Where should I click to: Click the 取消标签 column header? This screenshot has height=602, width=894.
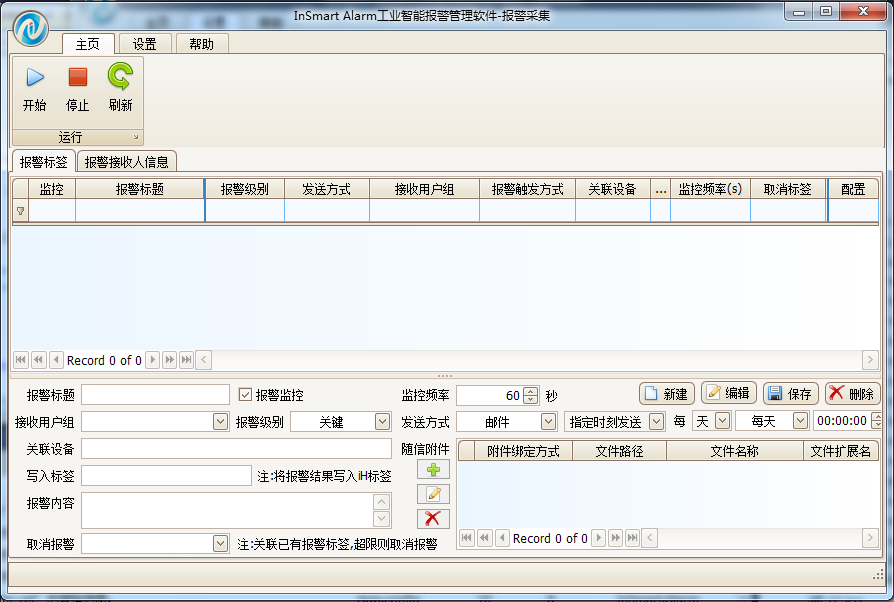click(x=789, y=189)
